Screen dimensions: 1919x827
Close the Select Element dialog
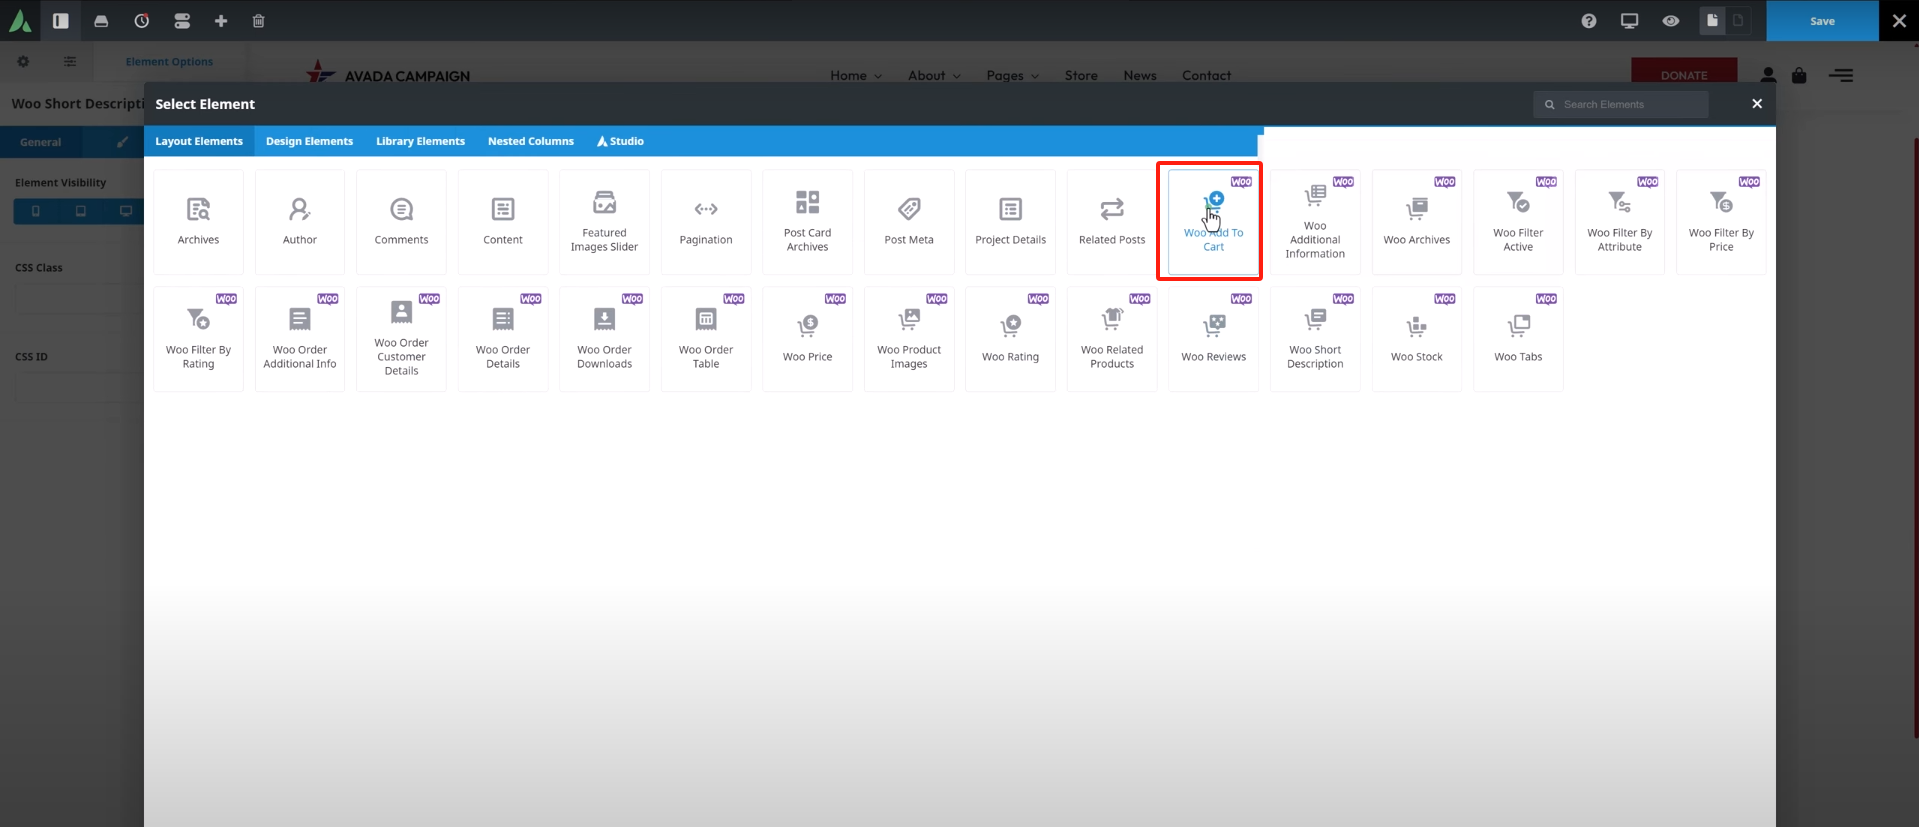(x=1756, y=104)
